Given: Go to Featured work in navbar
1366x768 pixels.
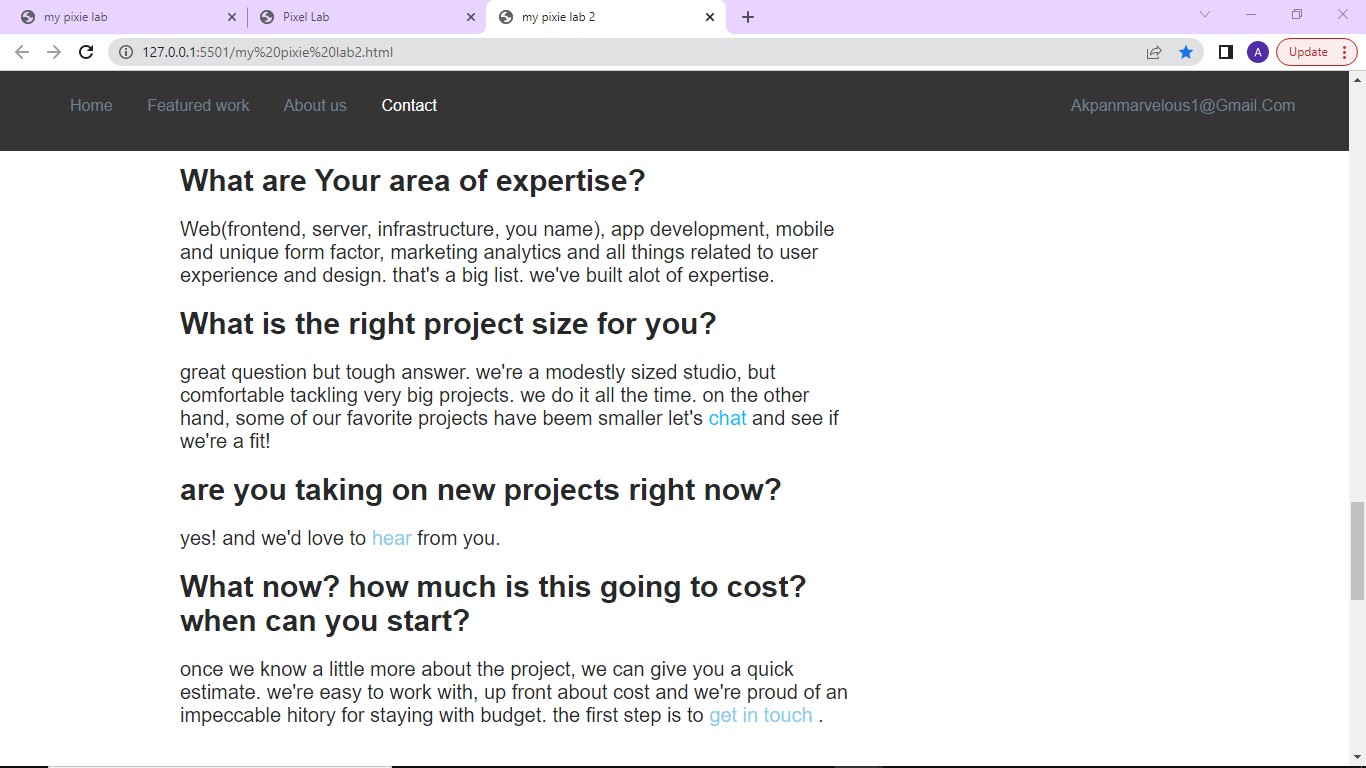Looking at the screenshot, I should point(198,105).
